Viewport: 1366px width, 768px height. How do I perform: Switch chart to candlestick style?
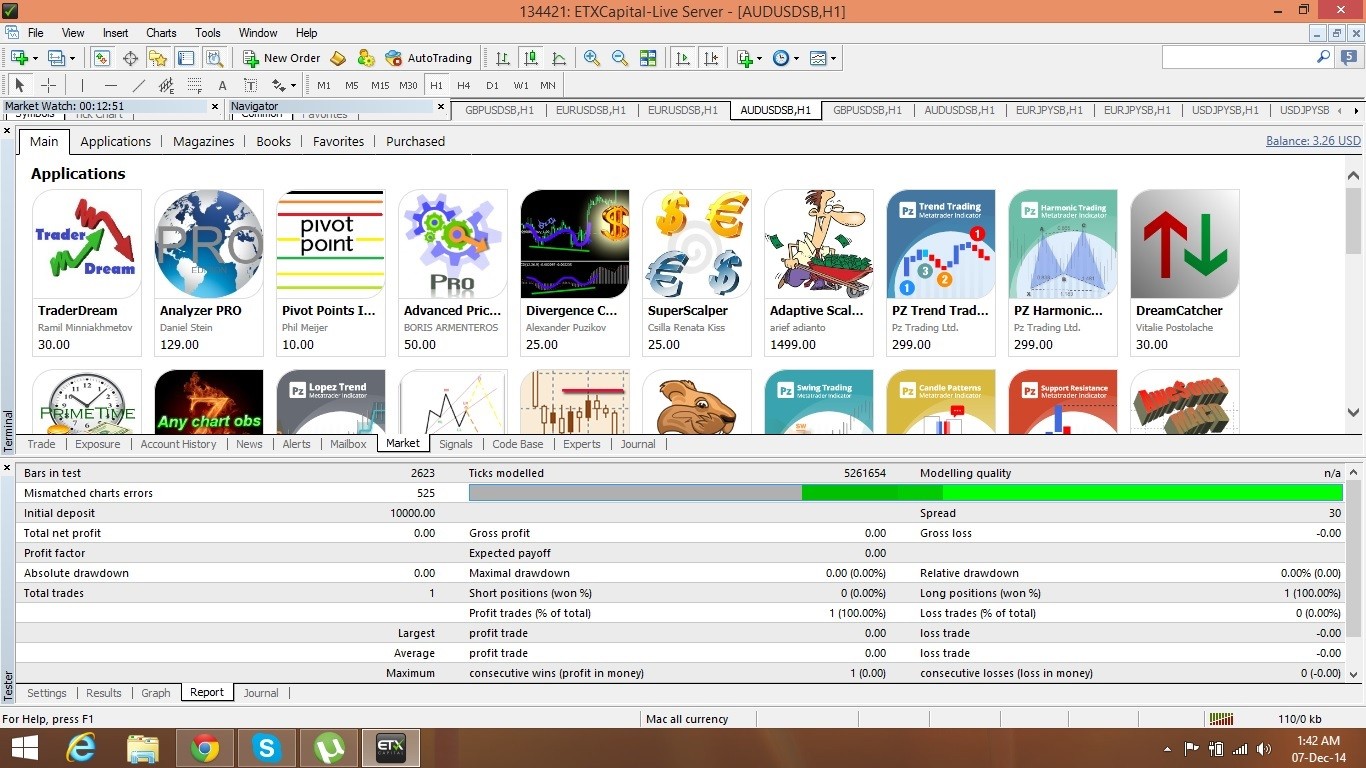point(531,58)
